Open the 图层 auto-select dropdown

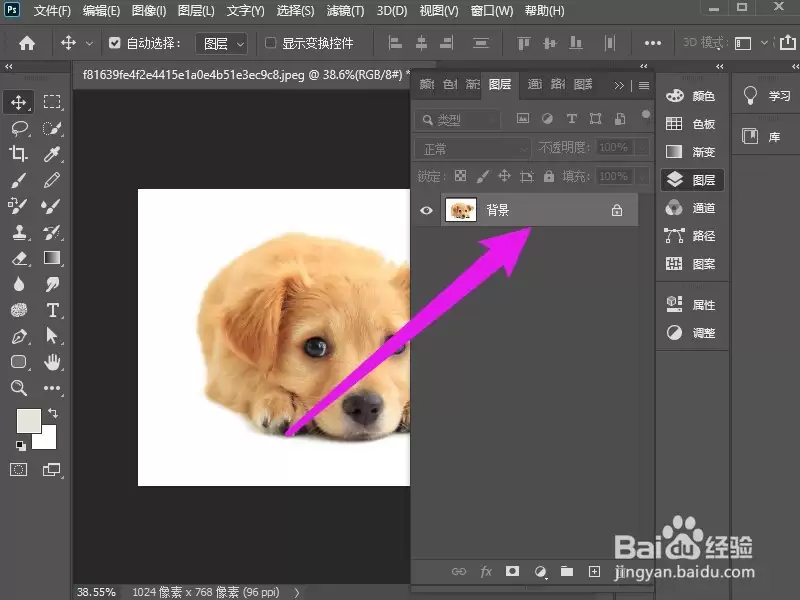pos(222,44)
